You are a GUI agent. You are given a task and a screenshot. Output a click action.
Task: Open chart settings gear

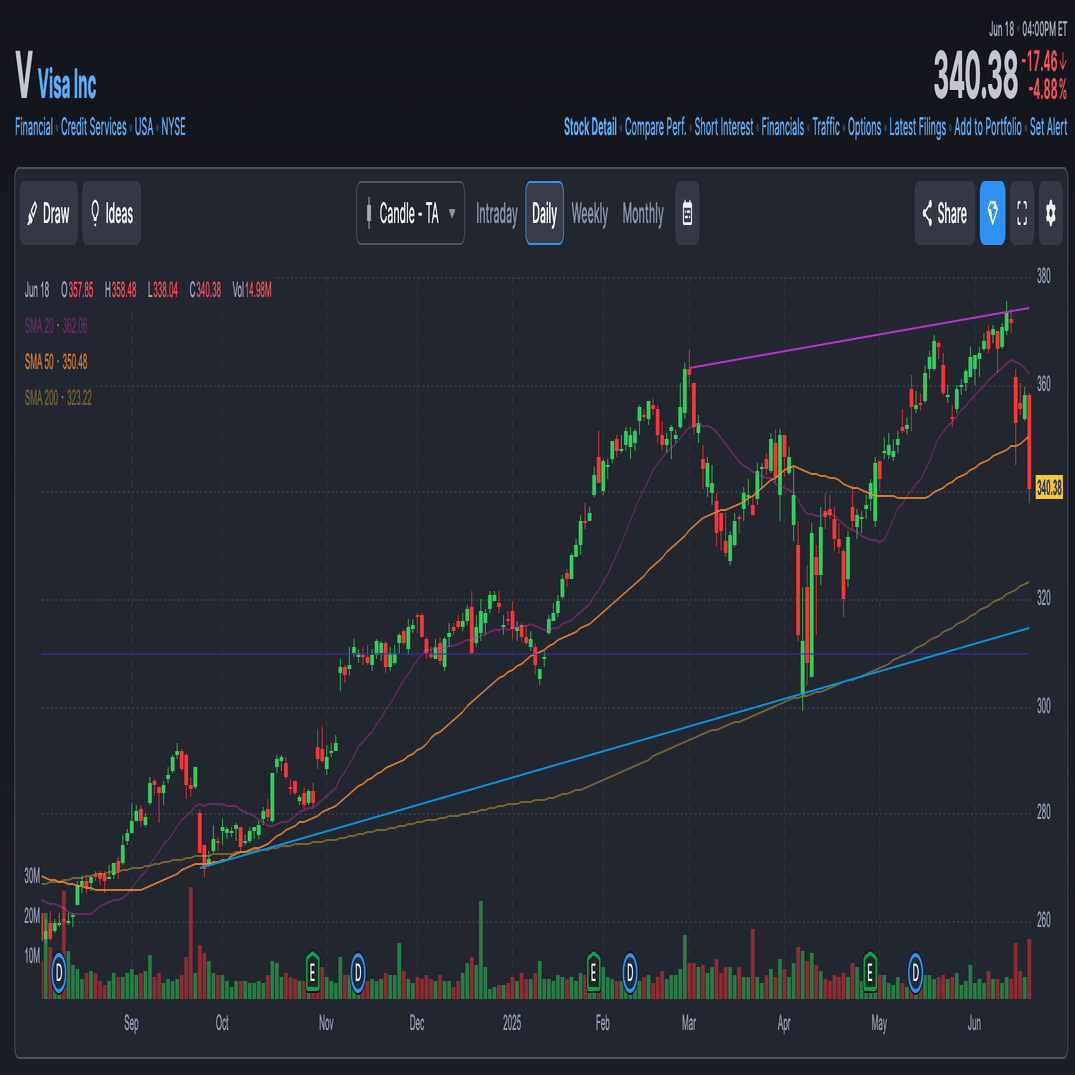[x=1050, y=213]
